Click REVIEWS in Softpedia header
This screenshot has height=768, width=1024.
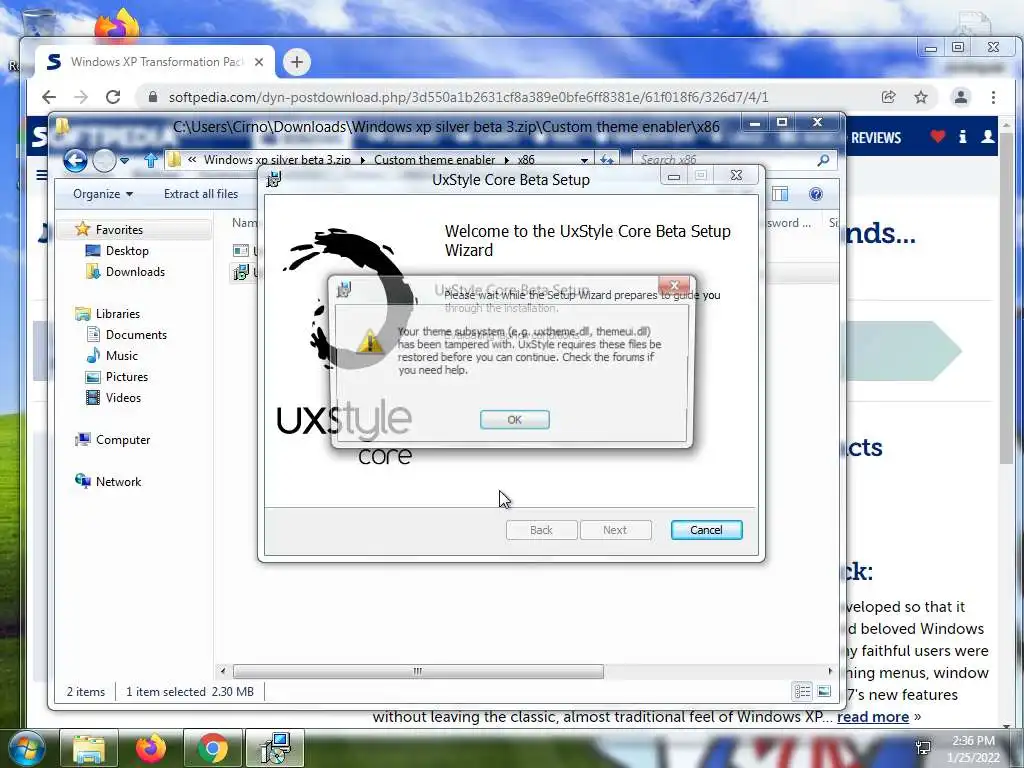click(876, 138)
